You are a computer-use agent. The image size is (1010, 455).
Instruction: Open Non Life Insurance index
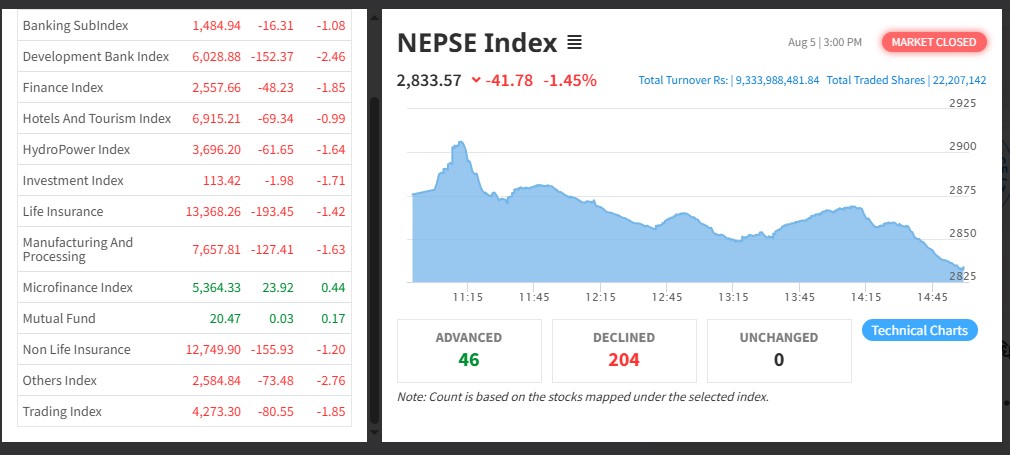76,349
